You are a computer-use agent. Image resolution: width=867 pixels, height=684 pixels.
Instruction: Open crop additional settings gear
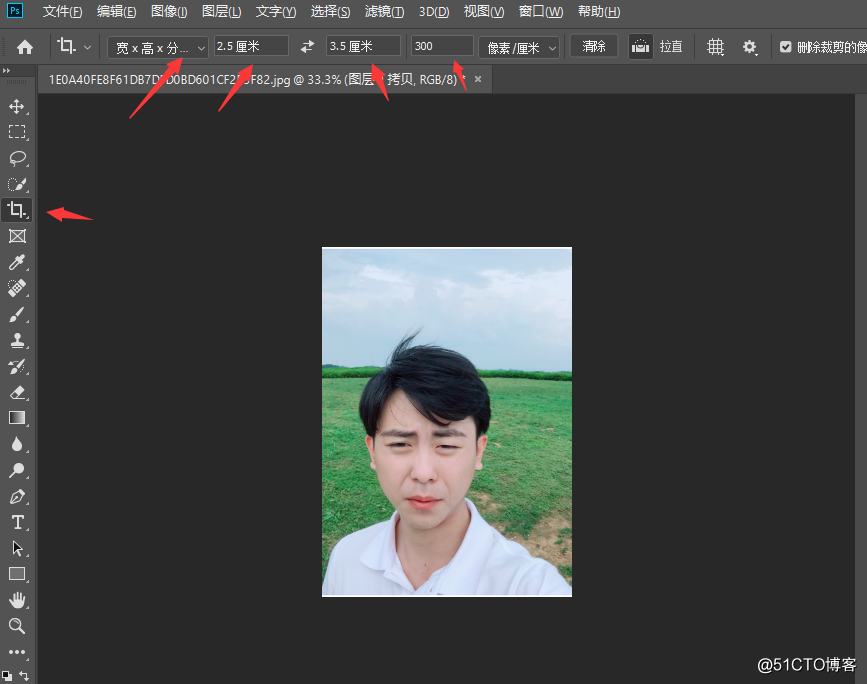pyautogui.click(x=749, y=47)
